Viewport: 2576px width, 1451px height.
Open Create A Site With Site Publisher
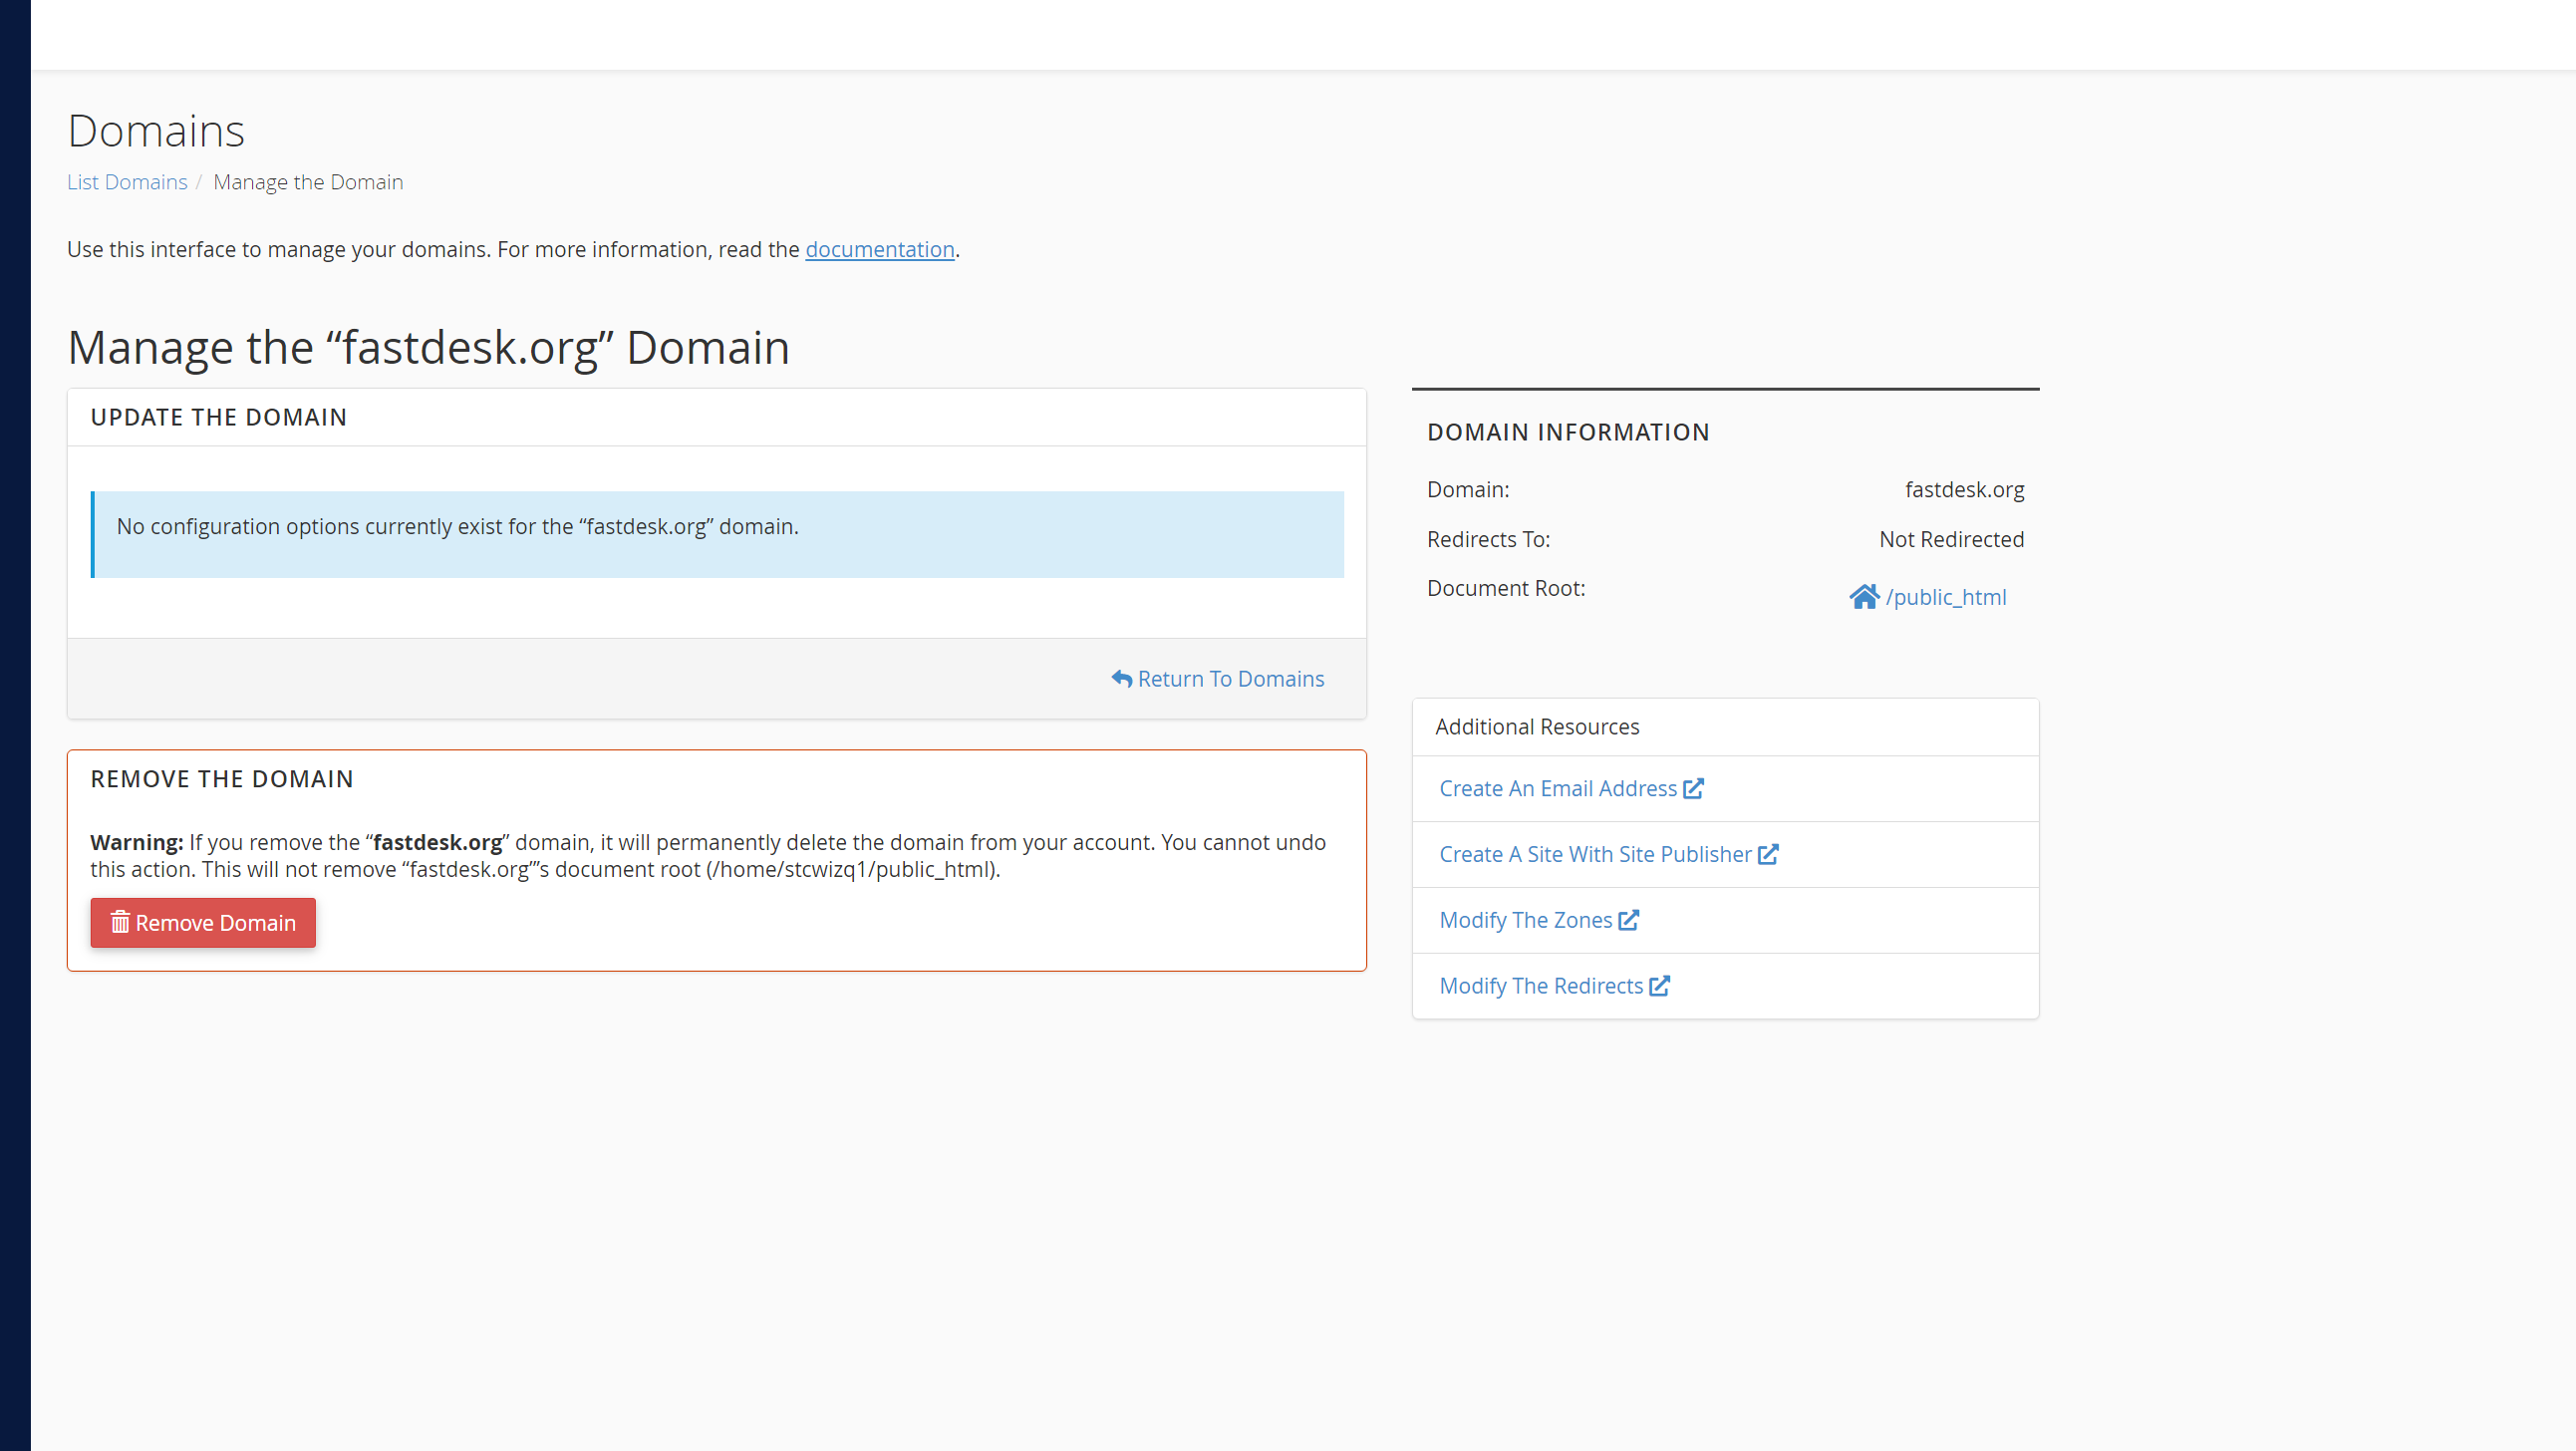[1596, 854]
